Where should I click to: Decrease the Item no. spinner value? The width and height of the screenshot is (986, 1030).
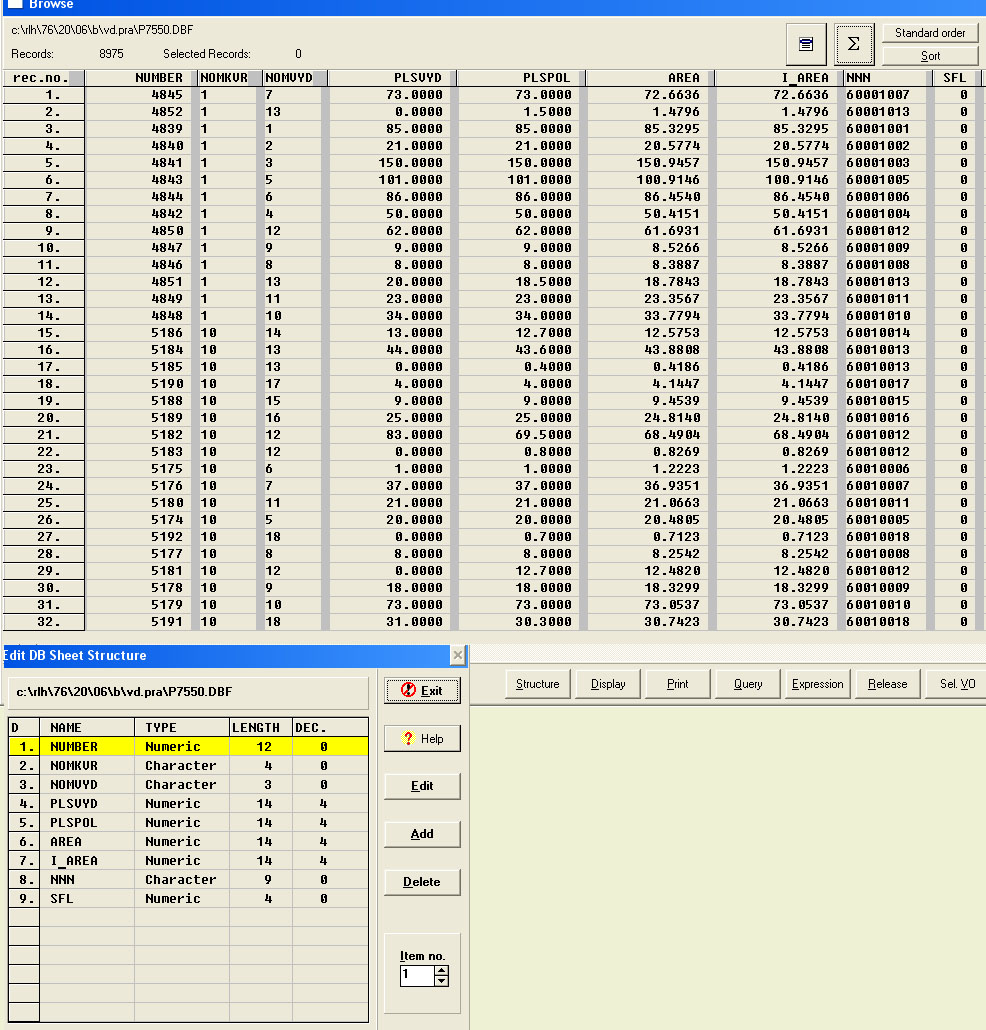(x=441, y=981)
